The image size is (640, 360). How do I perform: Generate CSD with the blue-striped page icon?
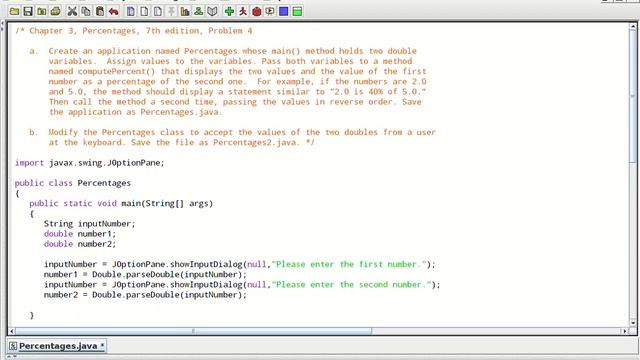[x=131, y=11]
